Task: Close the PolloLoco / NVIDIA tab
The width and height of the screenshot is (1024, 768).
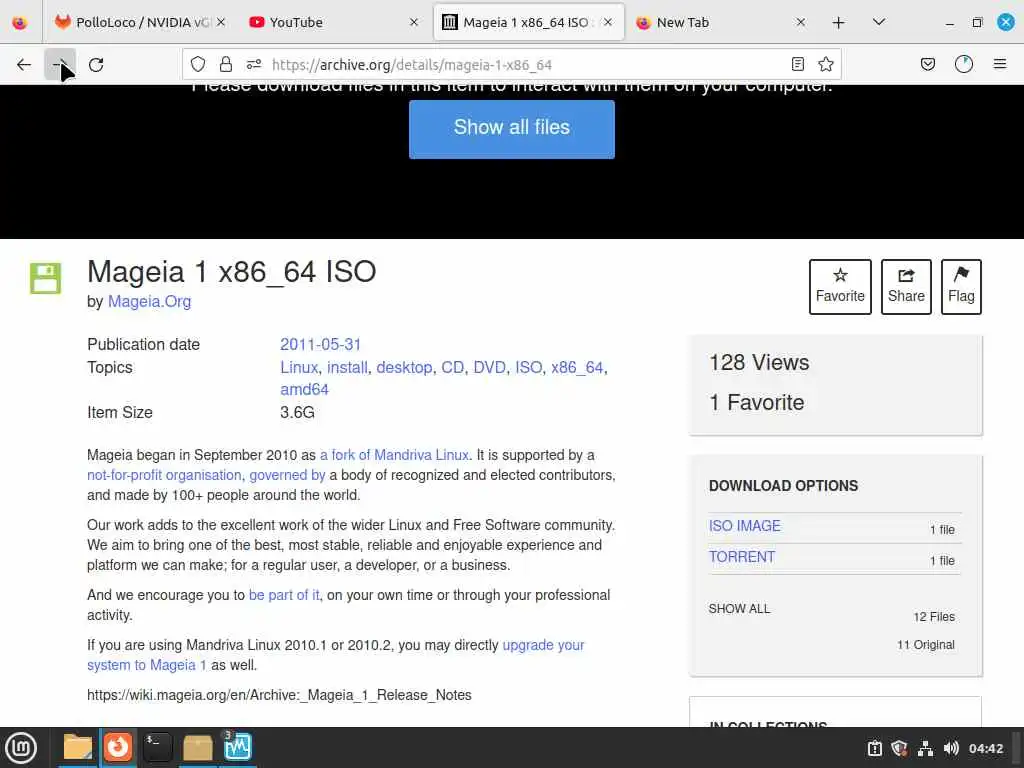Action: point(221,22)
